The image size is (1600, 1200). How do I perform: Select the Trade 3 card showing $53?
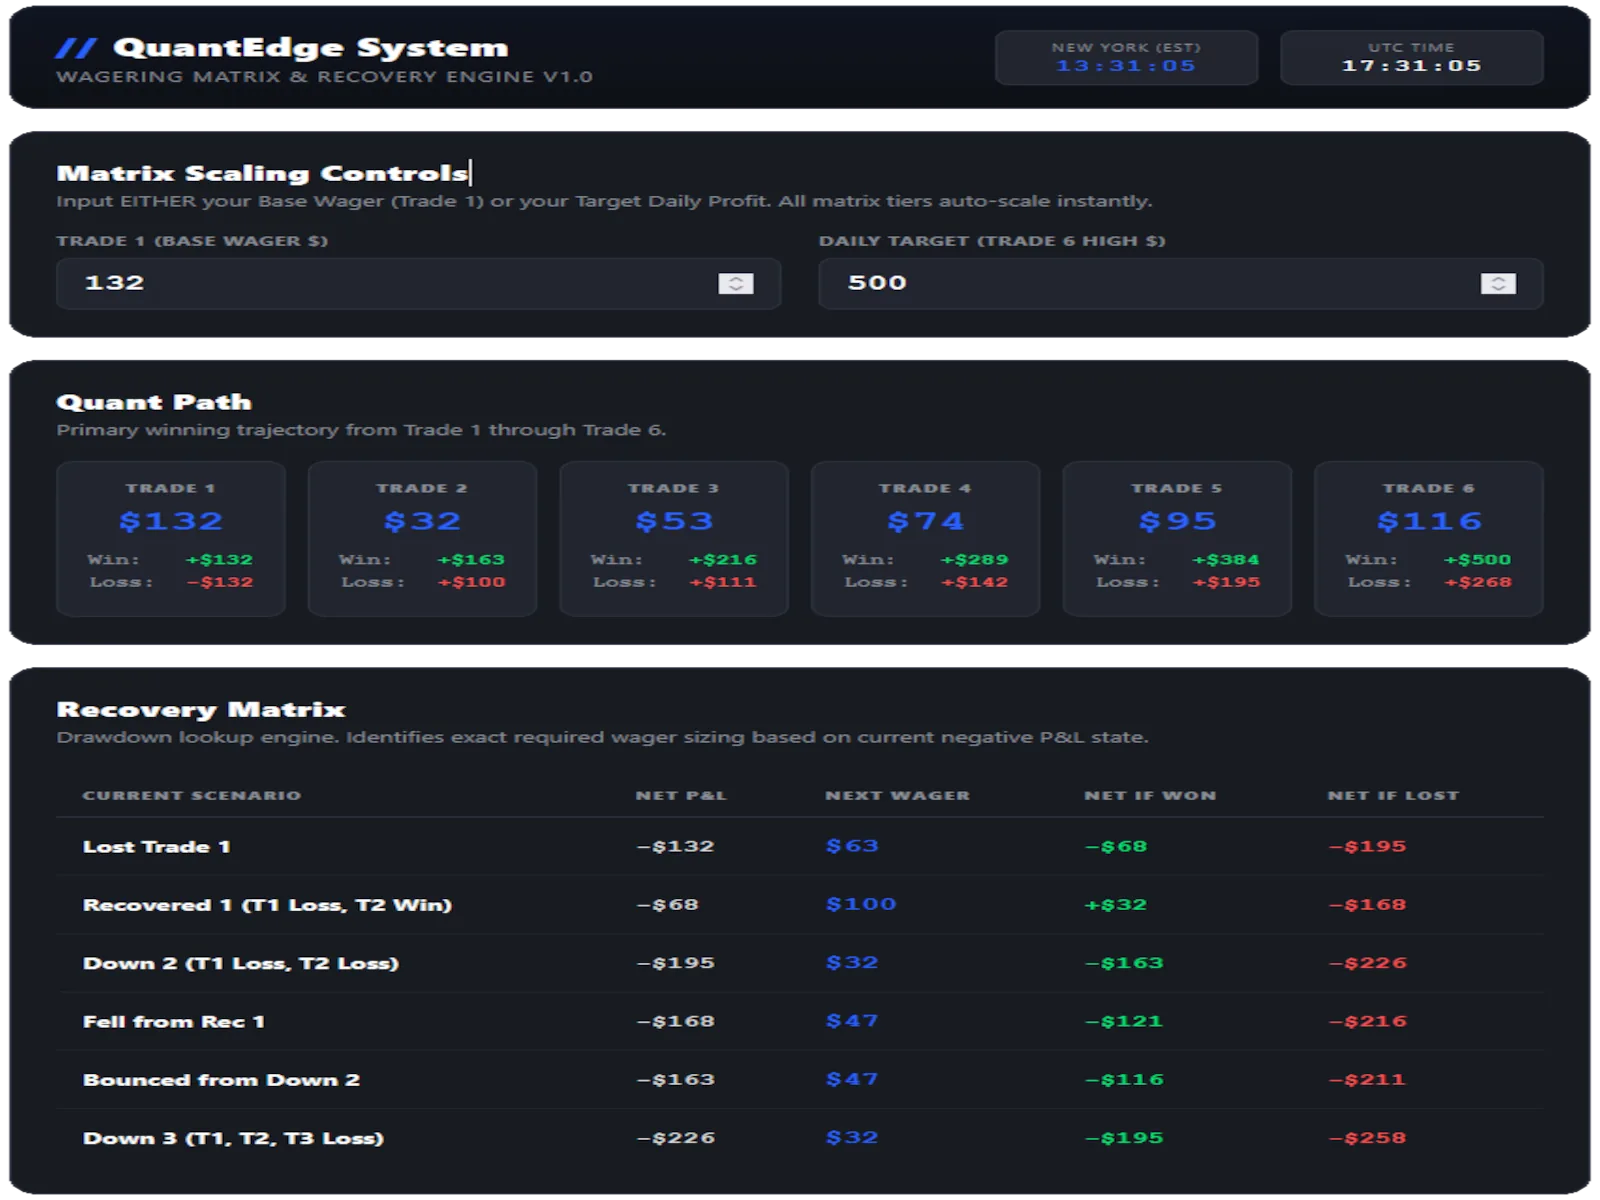[674, 539]
